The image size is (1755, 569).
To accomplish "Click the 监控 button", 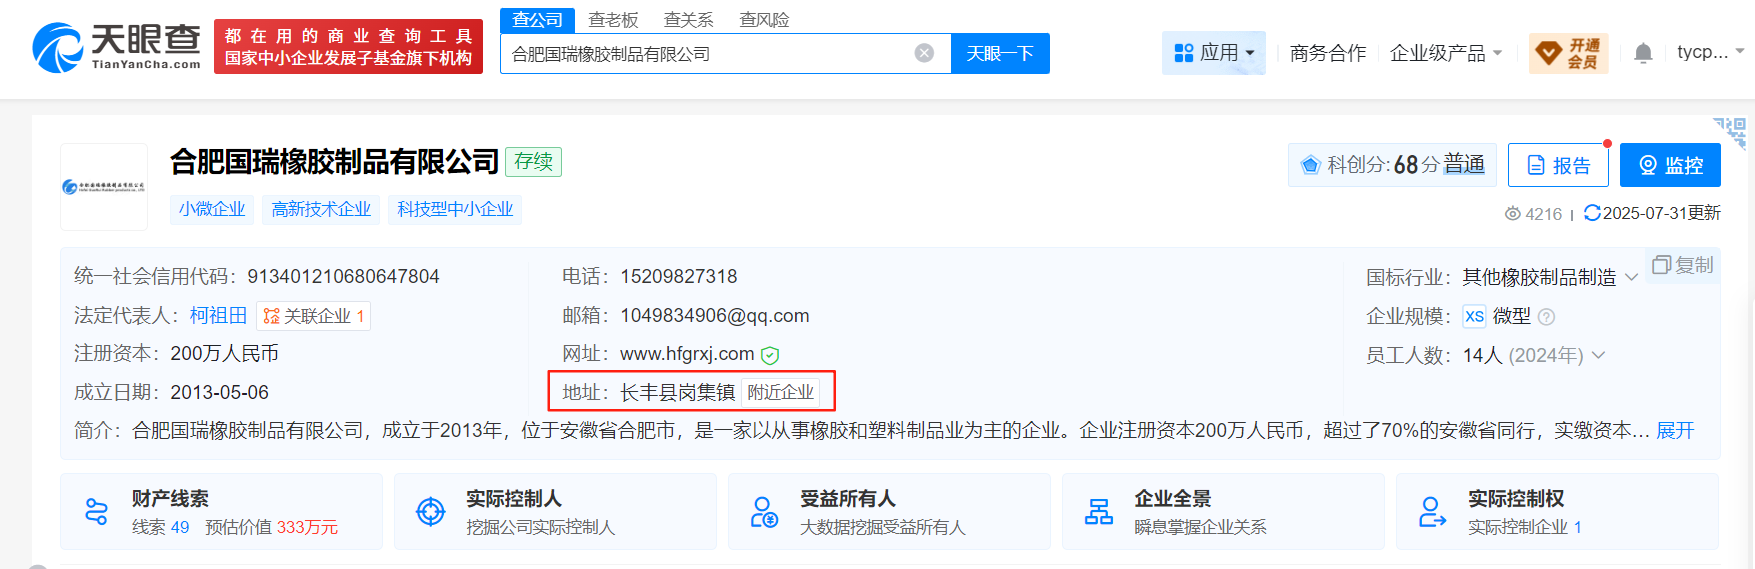I will tap(1670, 165).
